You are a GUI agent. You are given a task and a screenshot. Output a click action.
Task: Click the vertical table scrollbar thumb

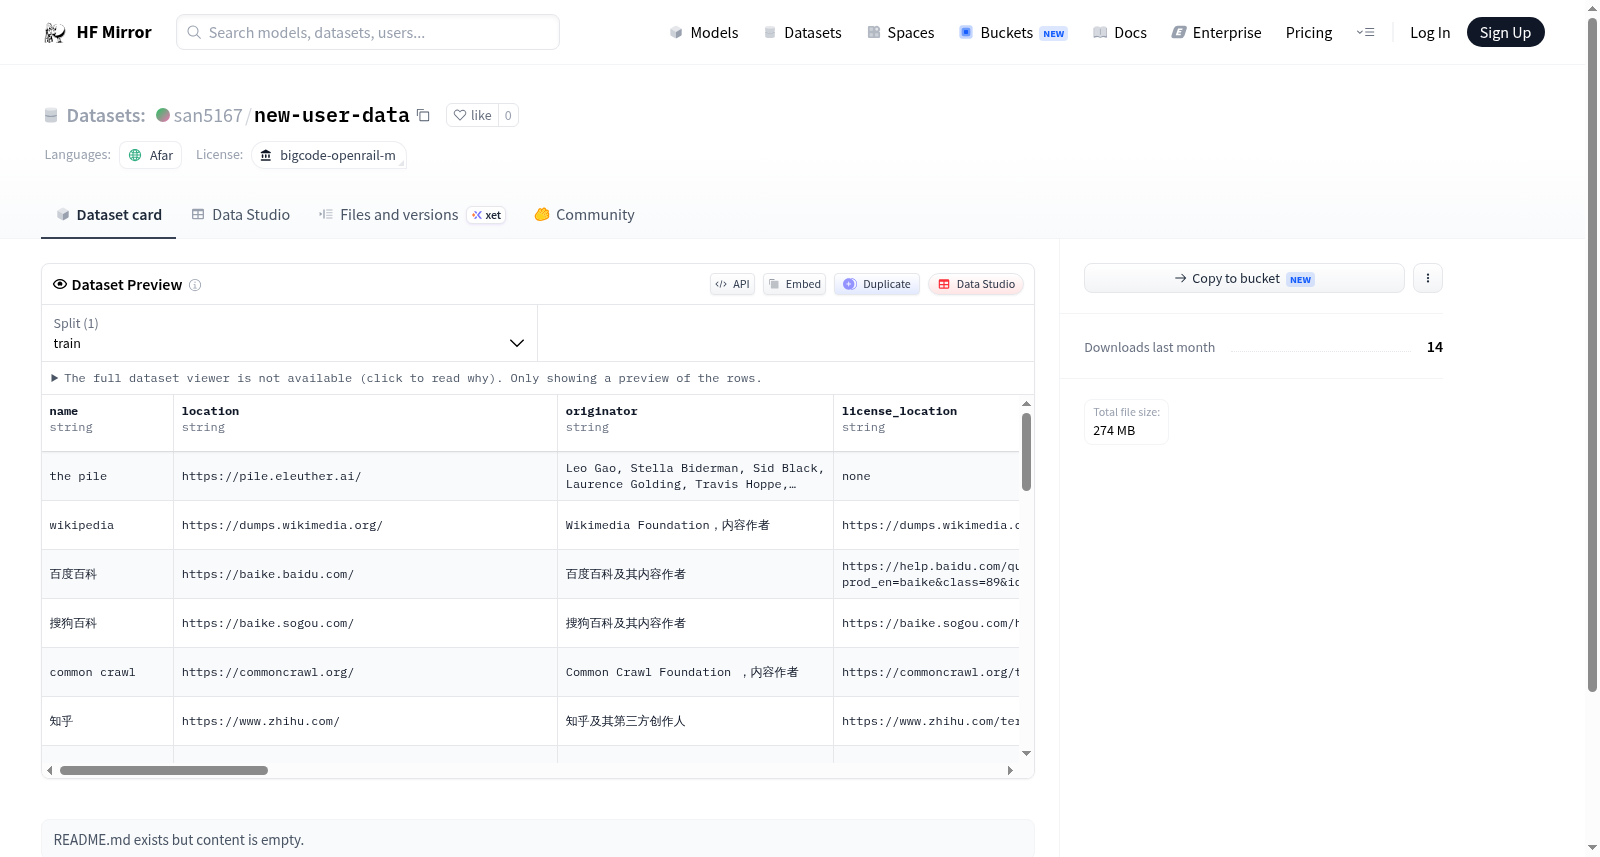coord(1026,452)
